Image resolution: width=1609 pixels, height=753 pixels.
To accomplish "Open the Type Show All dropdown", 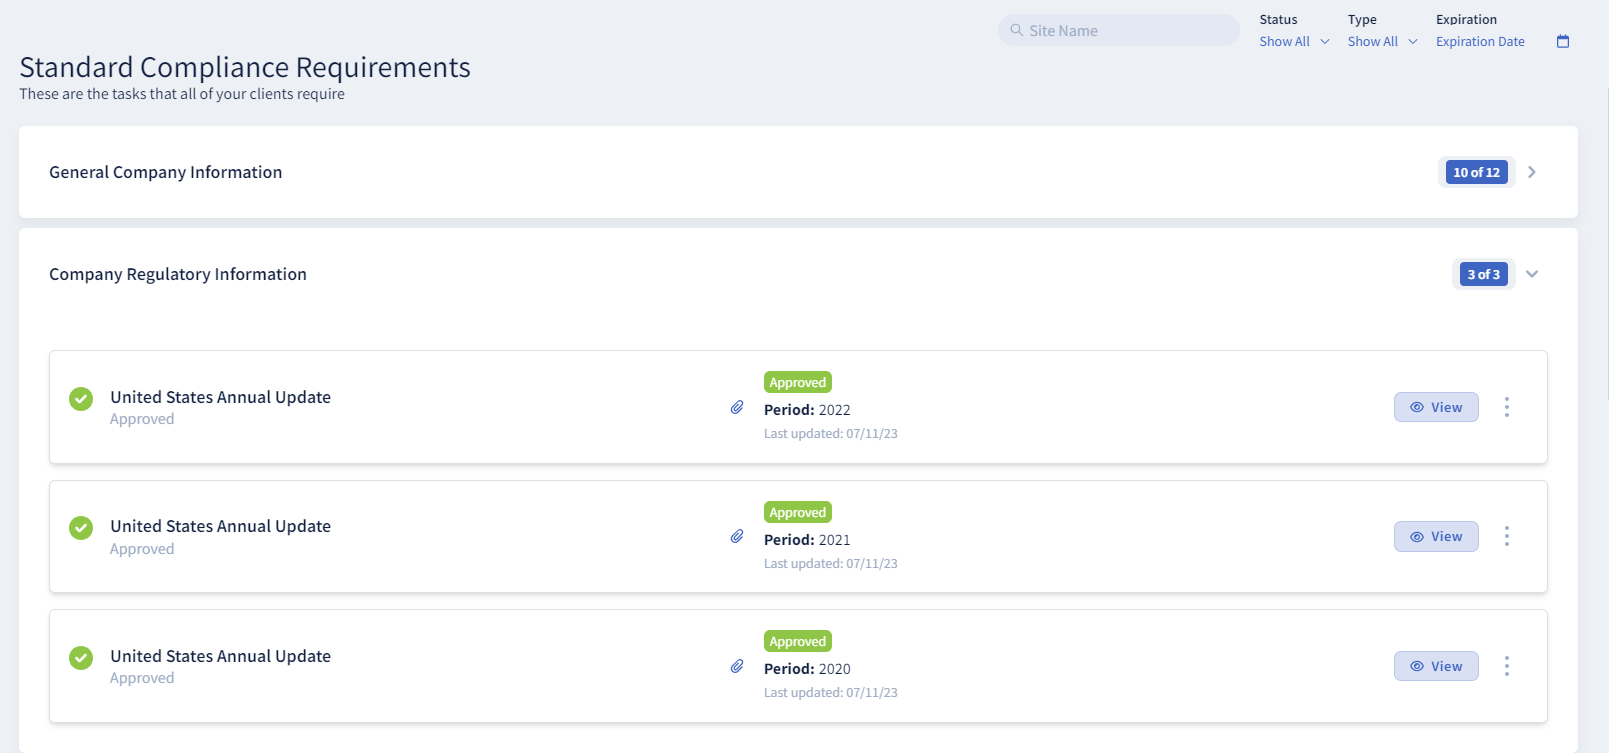I will click(x=1382, y=41).
